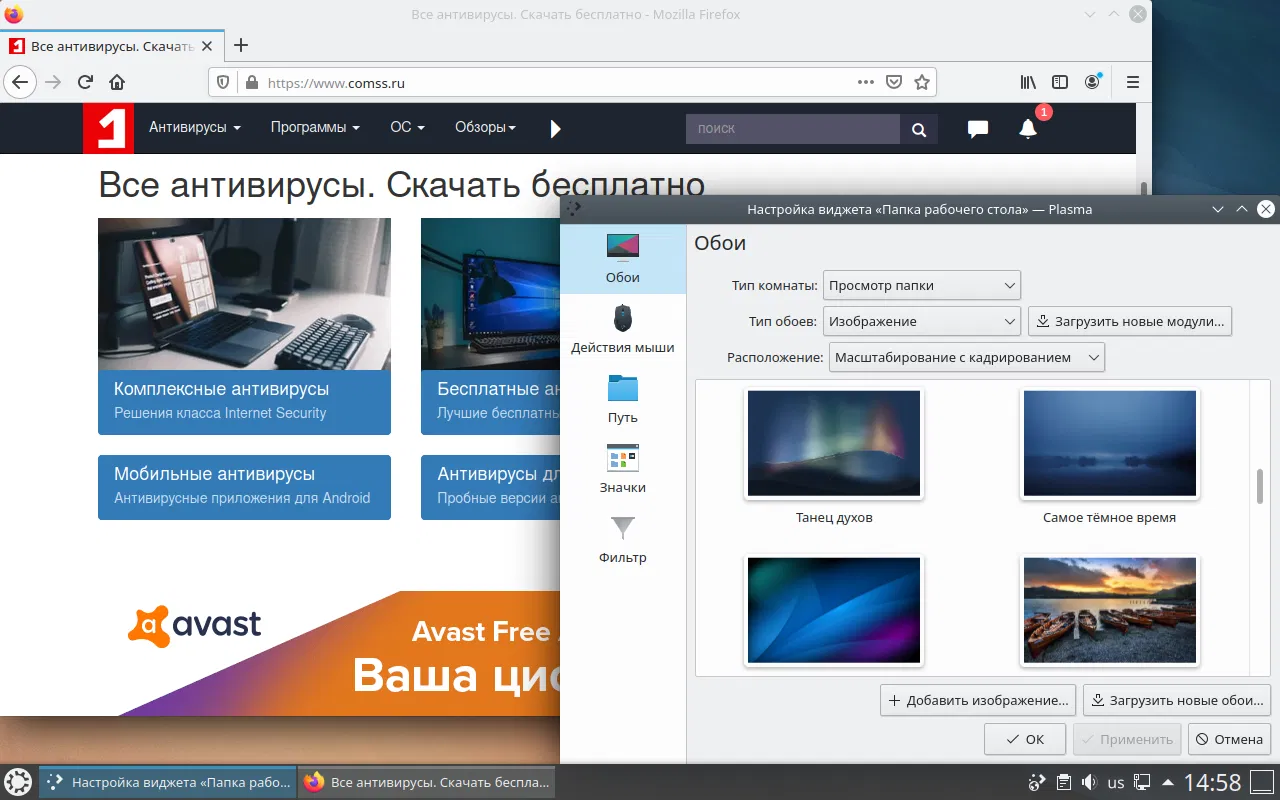1280x800 pixels.
Task: Expand hidden system tray icons arrow
Action: (1166, 783)
